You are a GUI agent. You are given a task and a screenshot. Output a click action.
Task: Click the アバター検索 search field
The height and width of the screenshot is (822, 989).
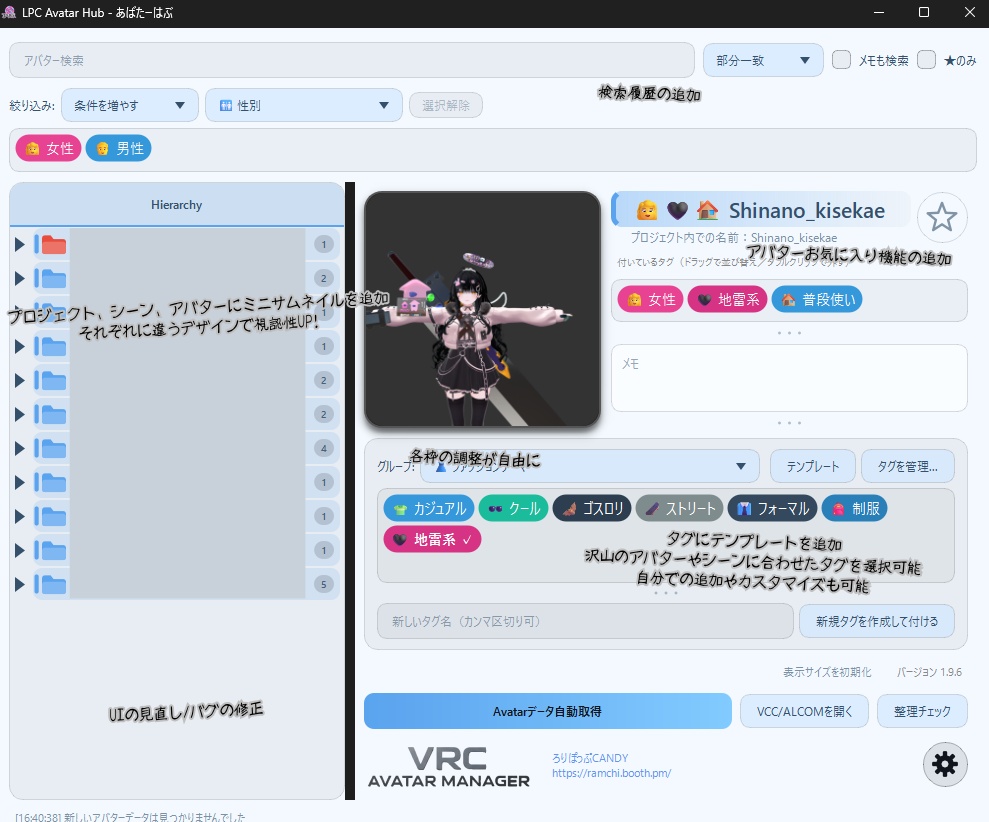pos(352,60)
